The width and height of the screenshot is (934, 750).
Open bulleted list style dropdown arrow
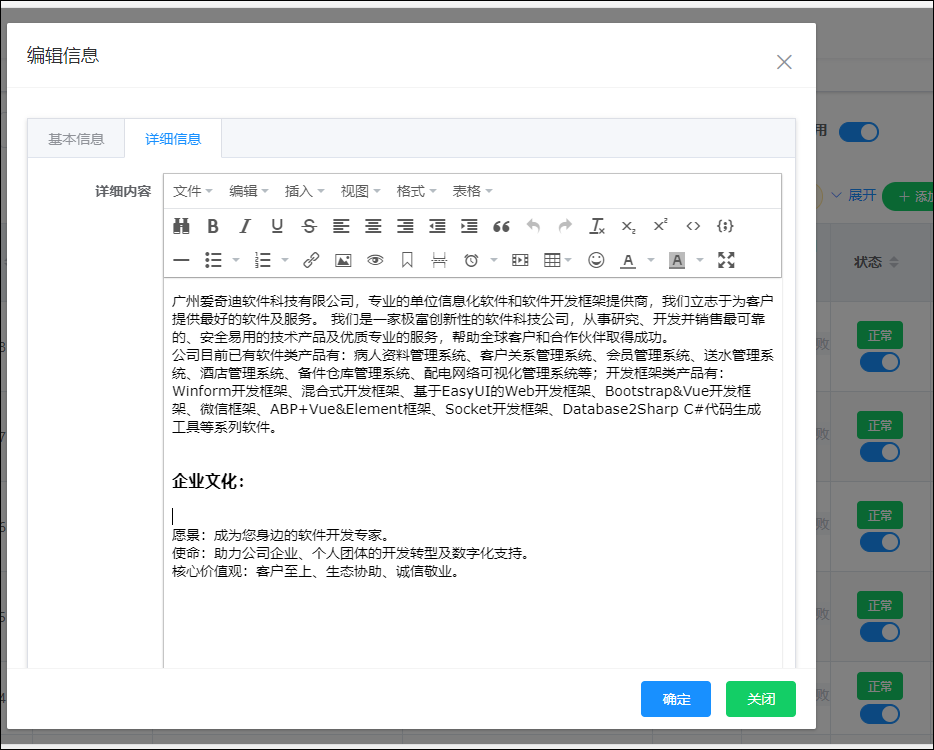236,260
